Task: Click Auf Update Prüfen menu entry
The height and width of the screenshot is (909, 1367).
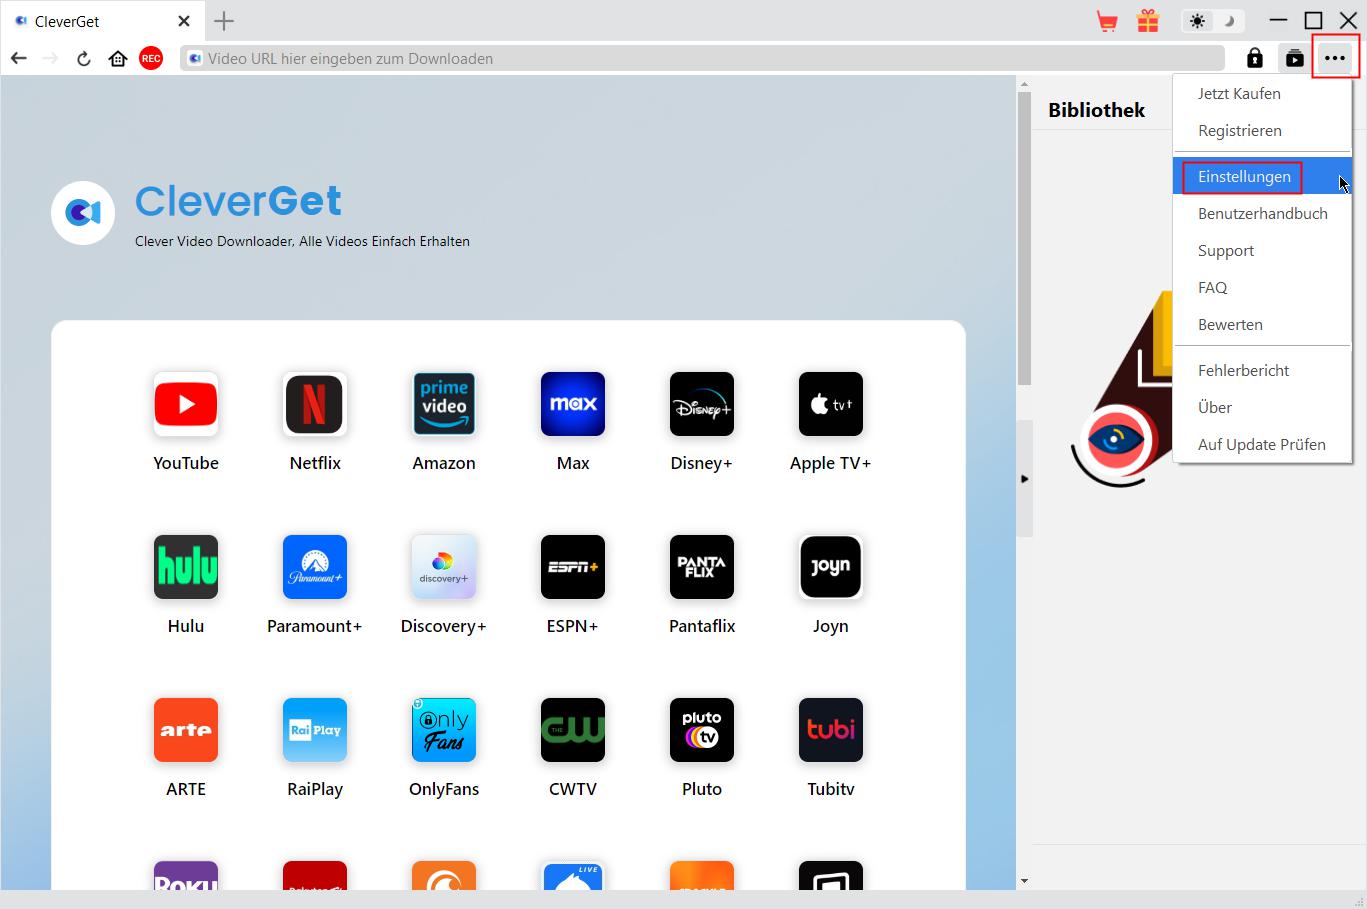Action: point(1261,445)
